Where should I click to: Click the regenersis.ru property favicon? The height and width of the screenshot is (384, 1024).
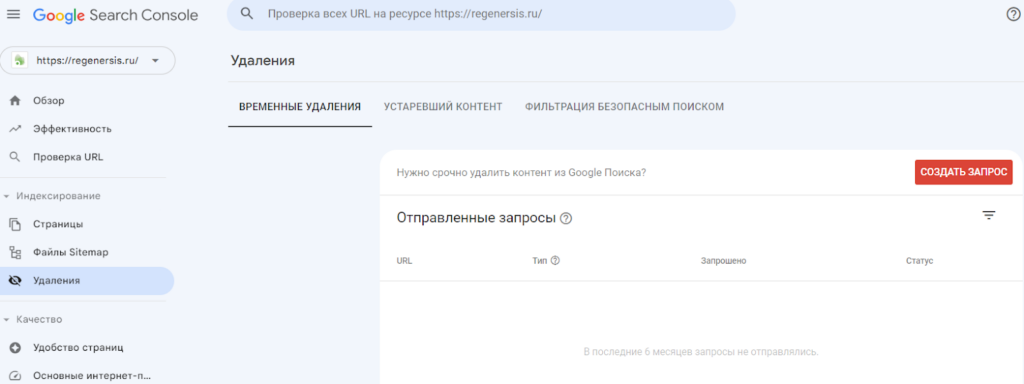[x=20, y=61]
